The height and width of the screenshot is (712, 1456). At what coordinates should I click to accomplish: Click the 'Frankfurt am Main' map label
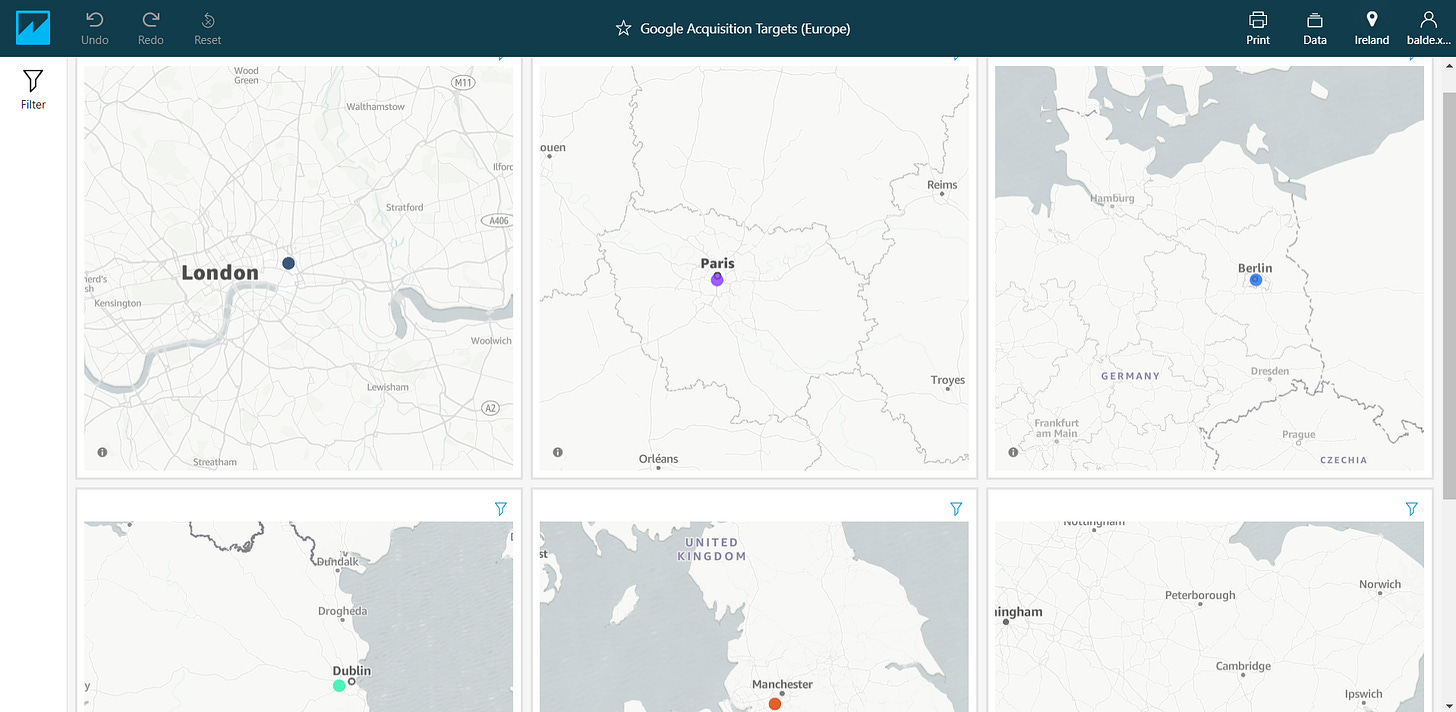click(x=1056, y=428)
